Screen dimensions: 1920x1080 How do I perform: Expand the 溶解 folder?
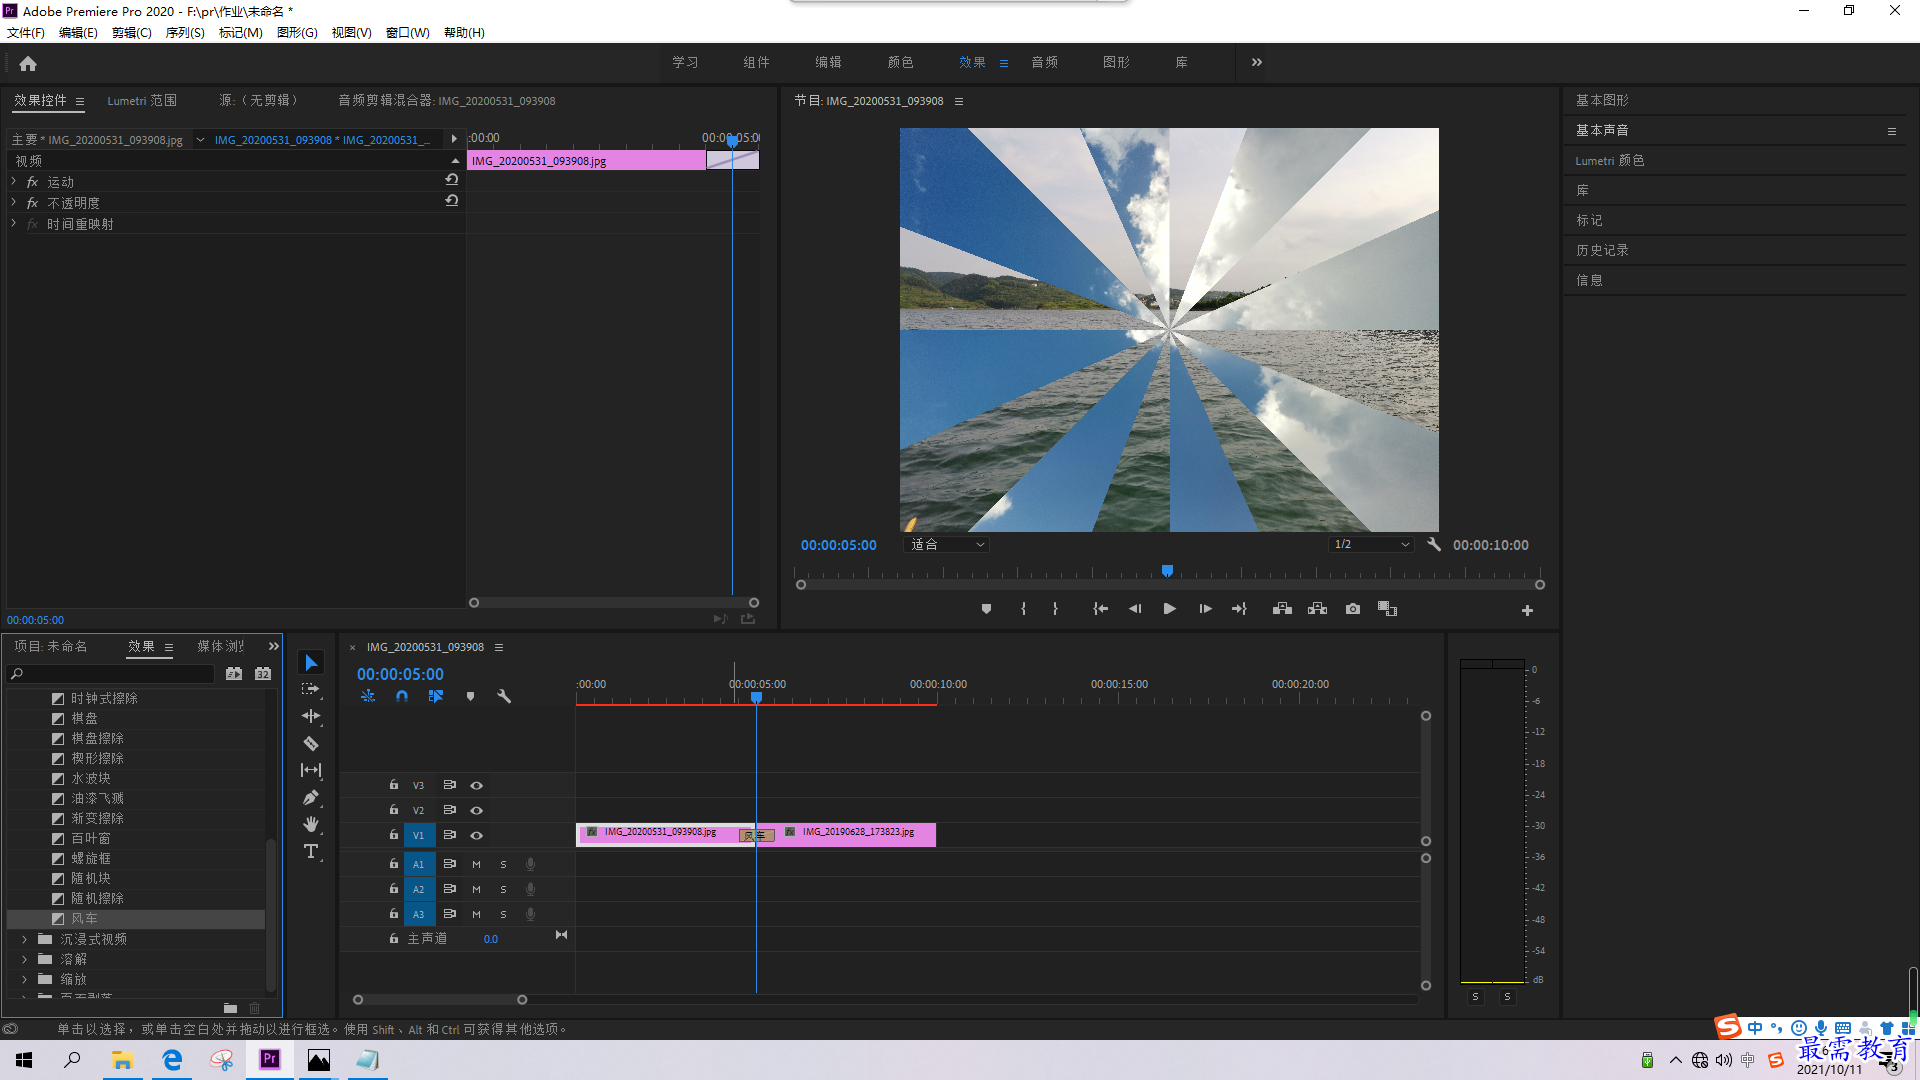(25, 960)
